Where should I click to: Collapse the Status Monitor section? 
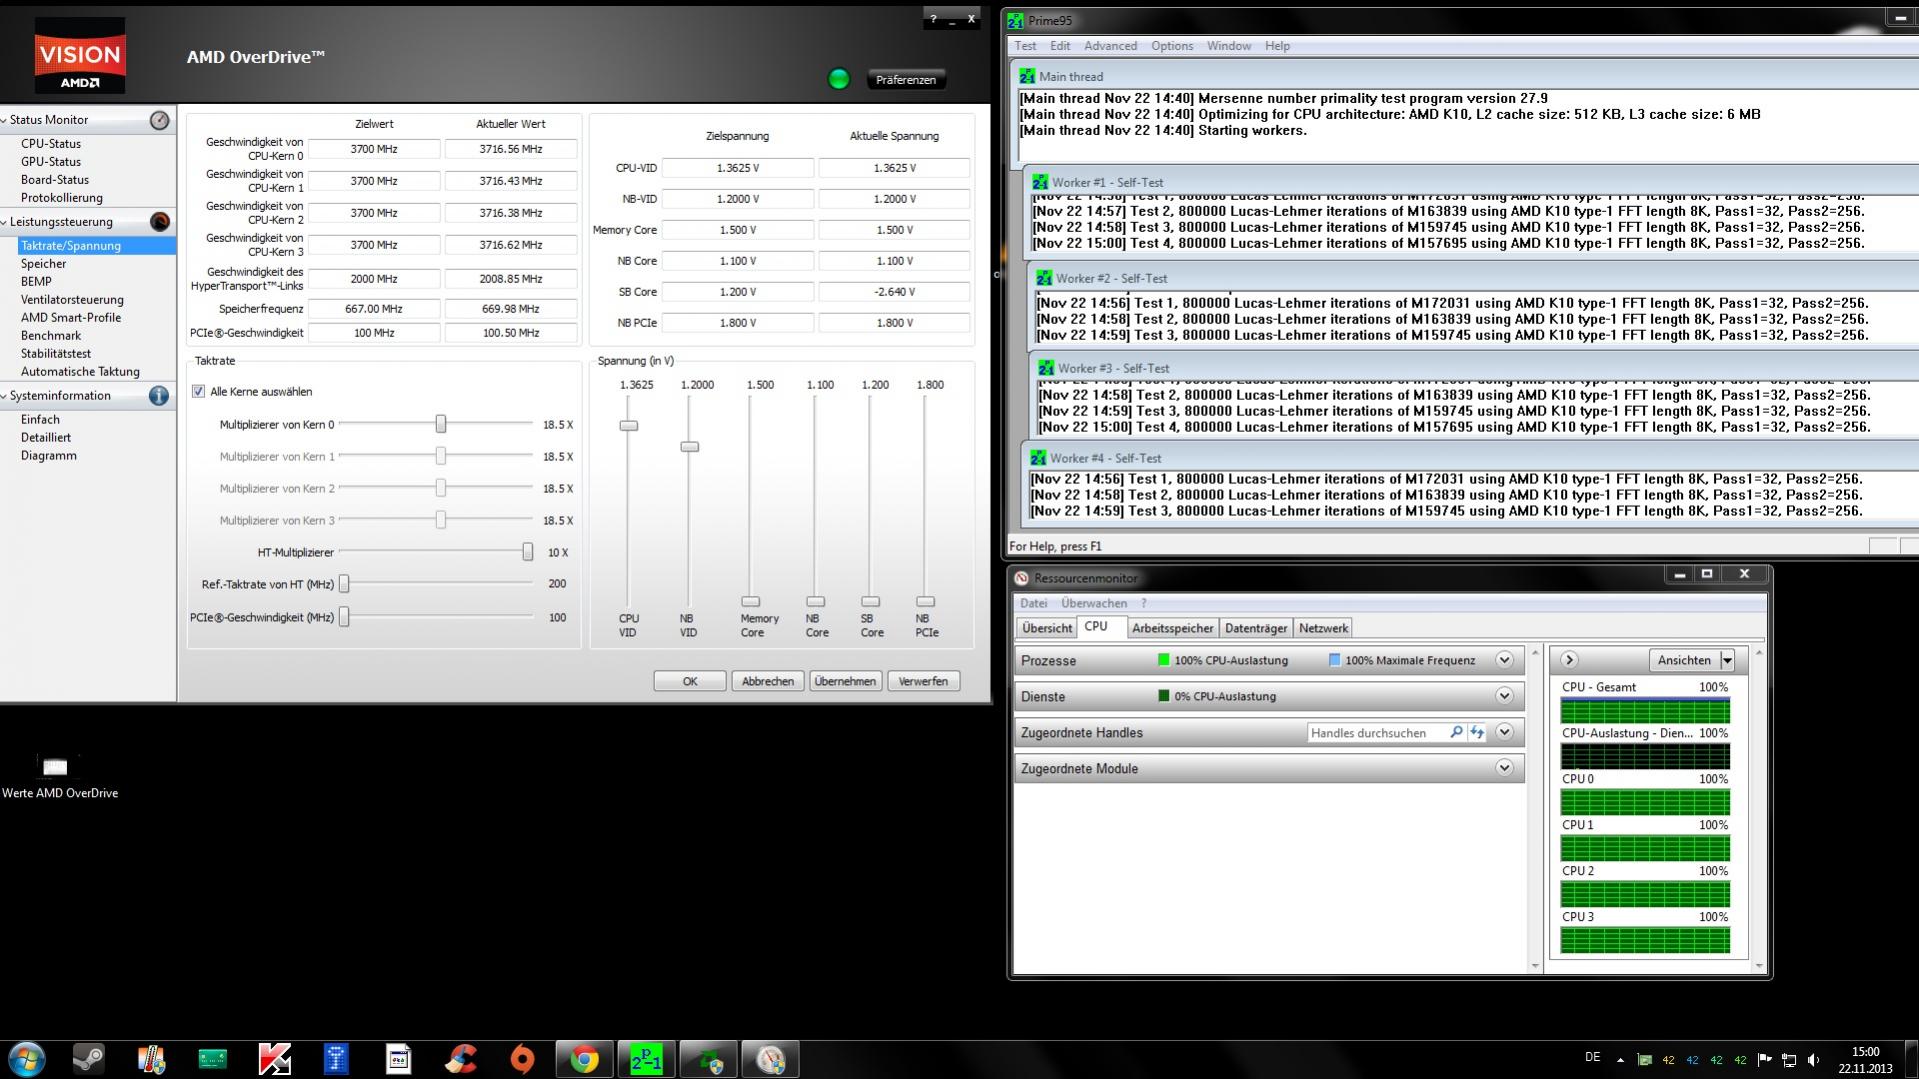(x=5, y=120)
